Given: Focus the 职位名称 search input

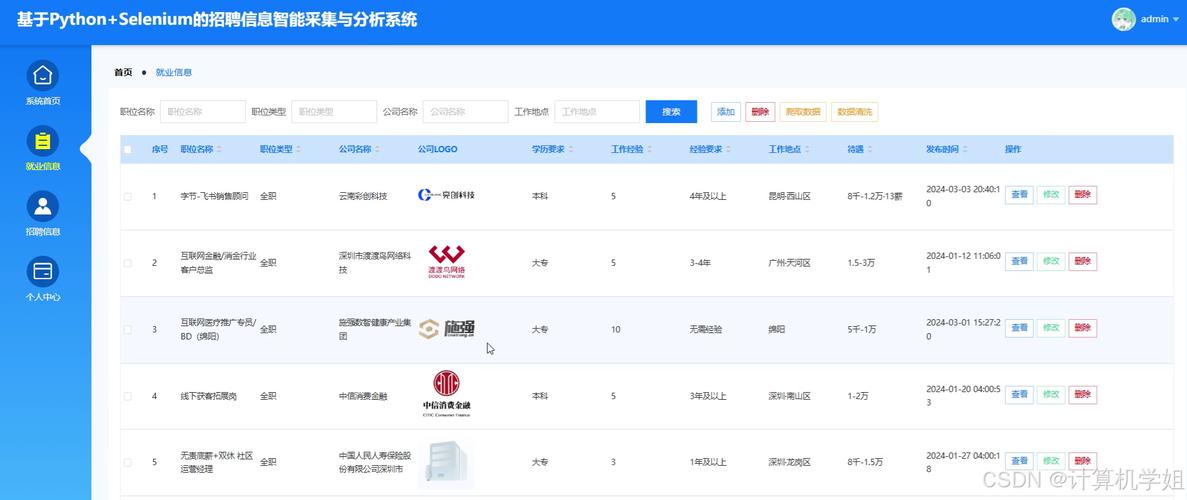Looking at the screenshot, I should click(203, 111).
